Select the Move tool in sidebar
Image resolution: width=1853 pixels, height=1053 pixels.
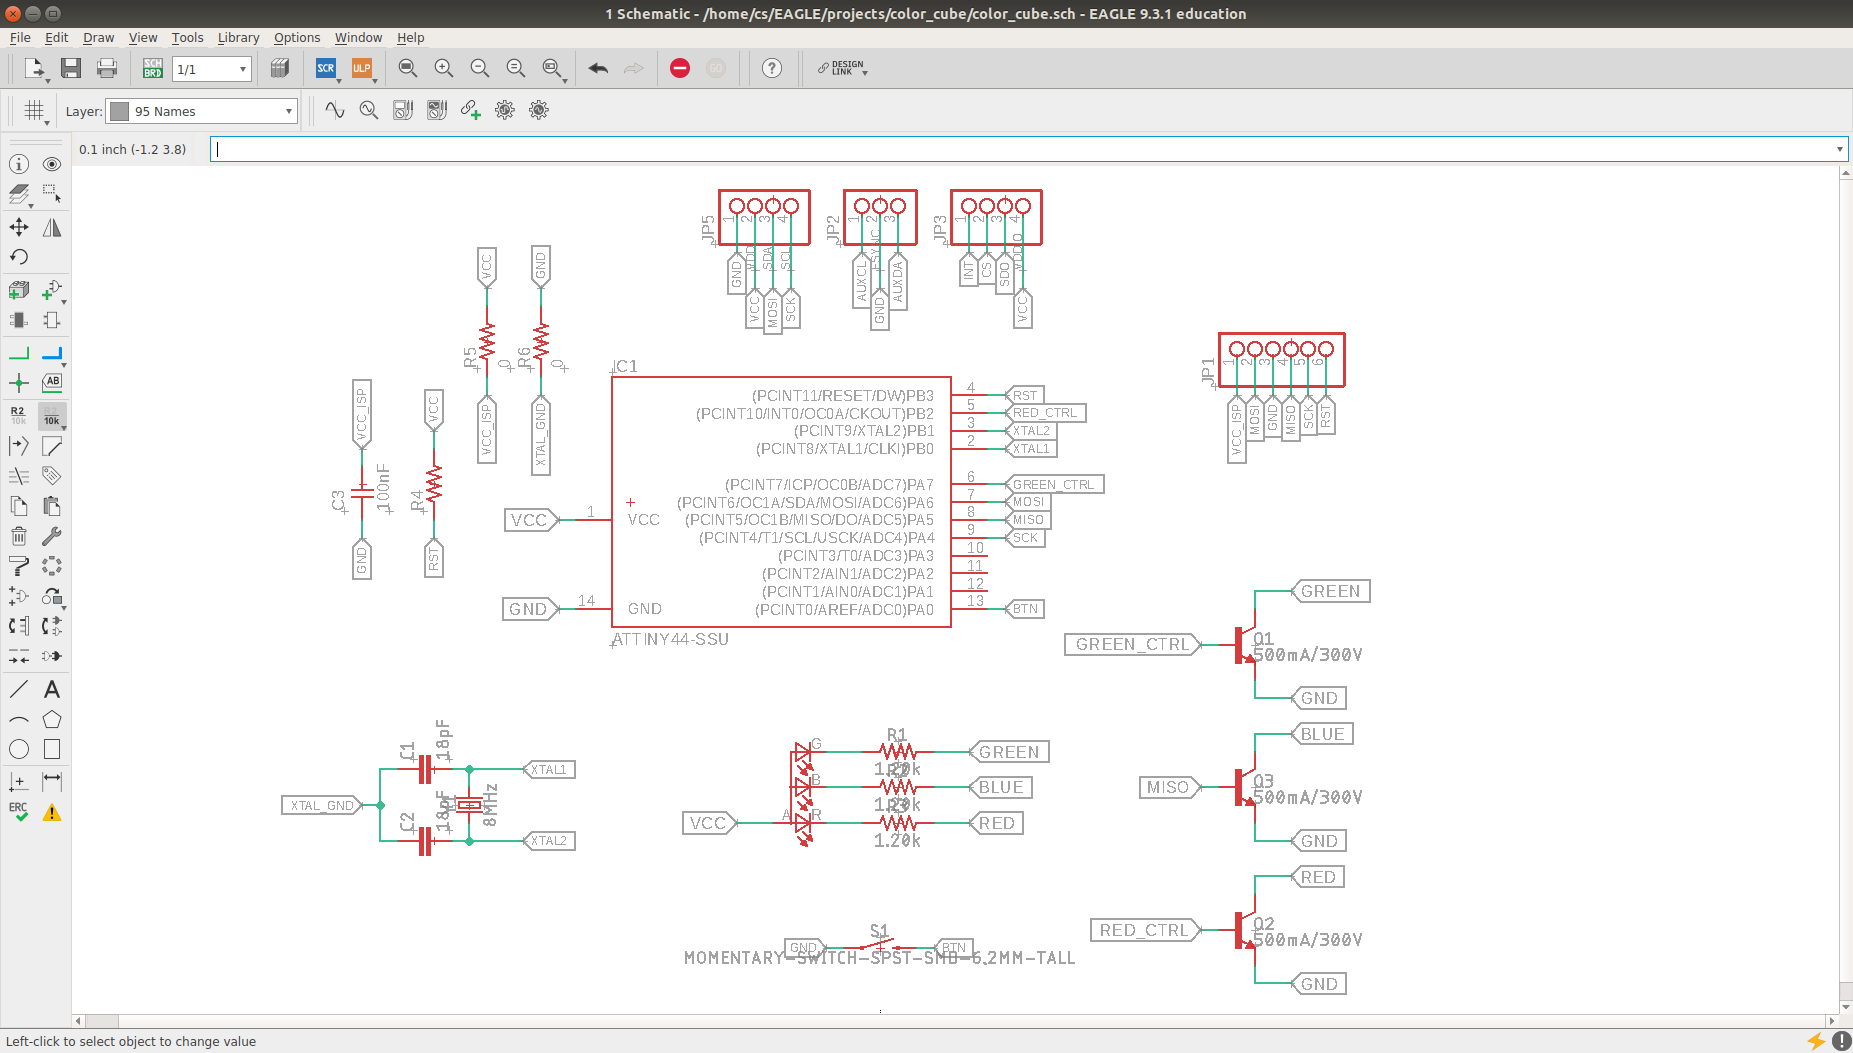click(19, 227)
